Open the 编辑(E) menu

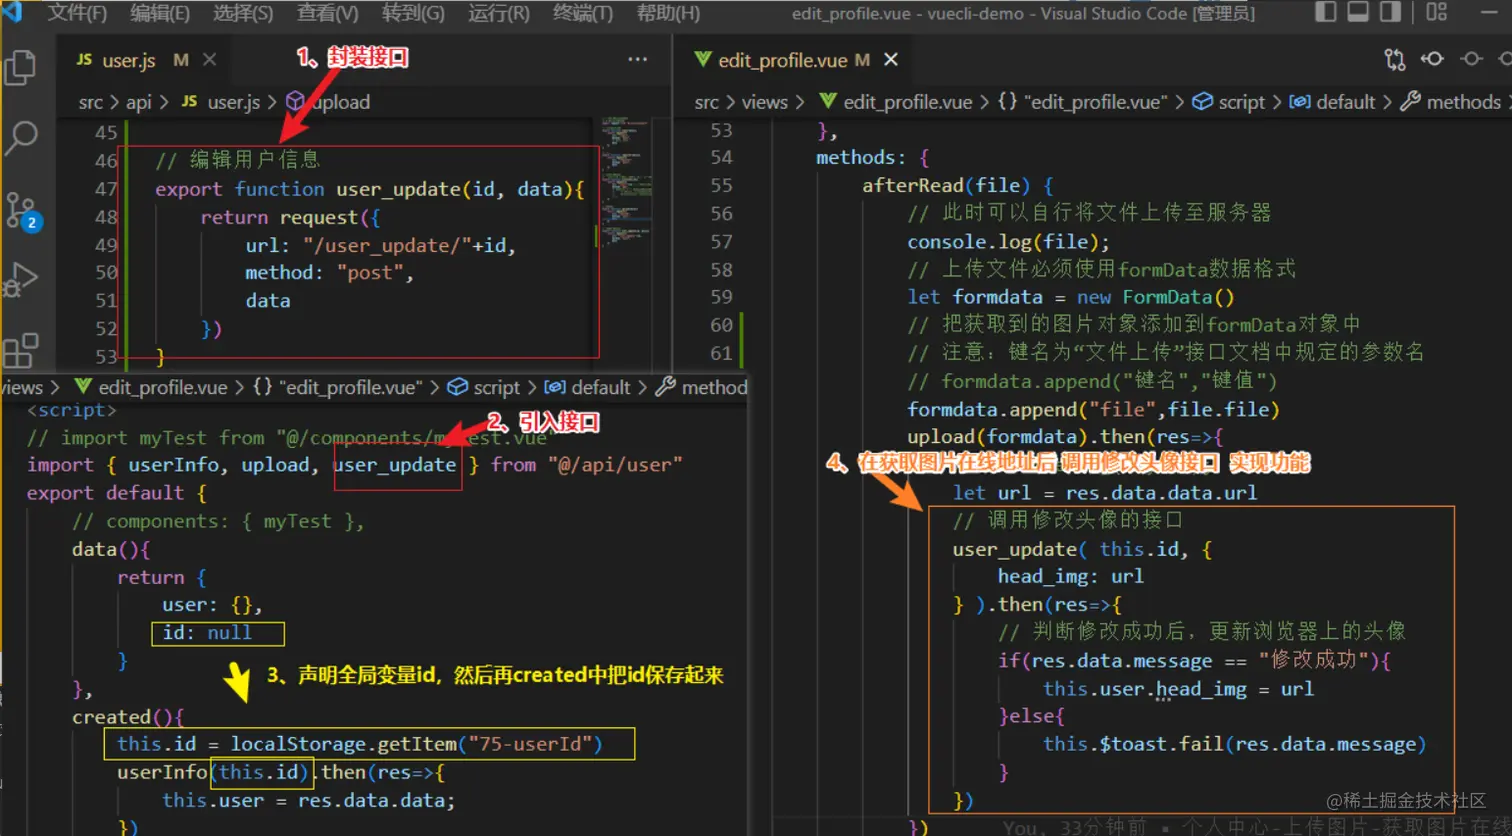(159, 13)
